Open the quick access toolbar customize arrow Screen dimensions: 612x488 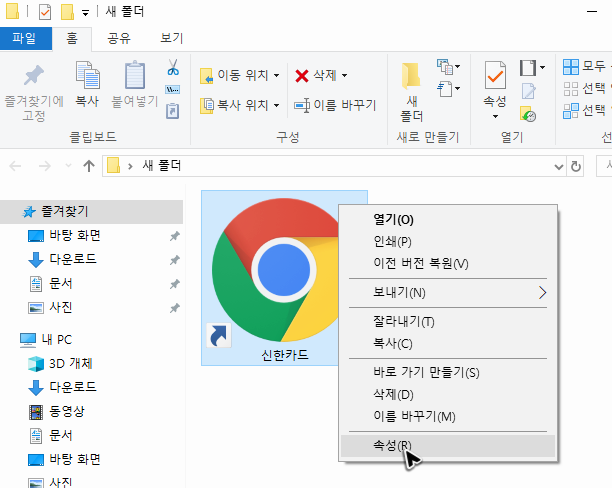(85, 13)
